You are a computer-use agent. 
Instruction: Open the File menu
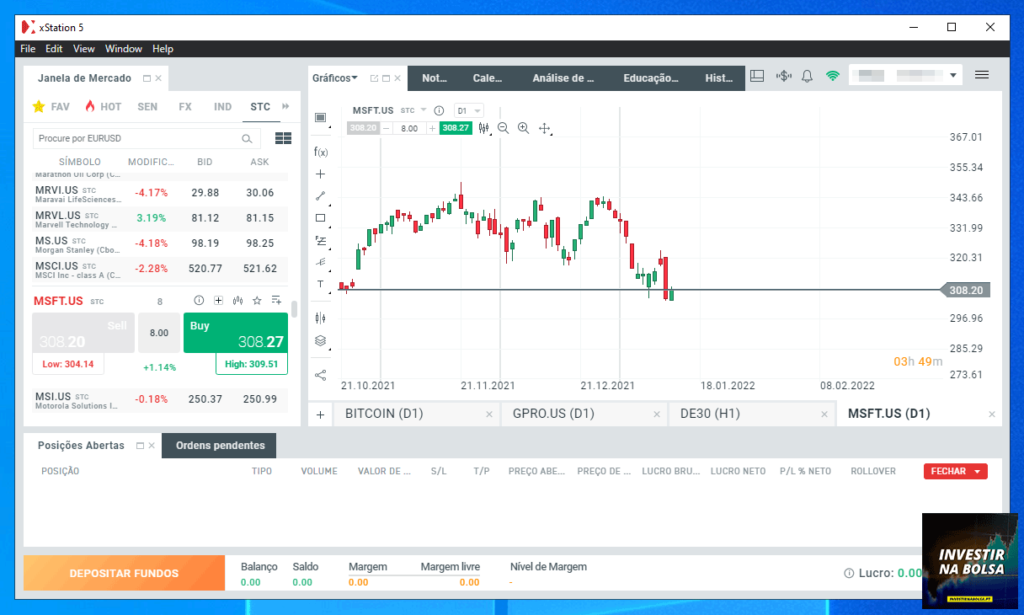(27, 49)
